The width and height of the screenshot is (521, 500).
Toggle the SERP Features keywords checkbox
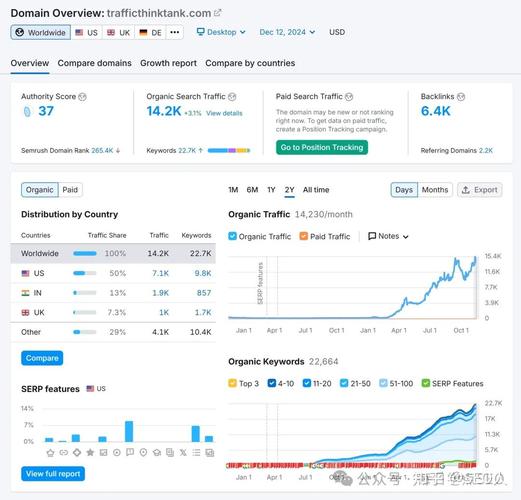click(x=426, y=383)
